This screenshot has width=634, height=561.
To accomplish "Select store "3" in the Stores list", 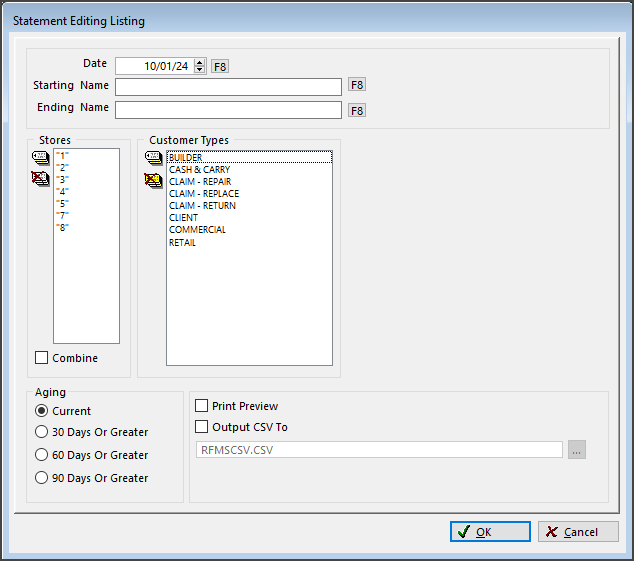I will click(87, 180).
